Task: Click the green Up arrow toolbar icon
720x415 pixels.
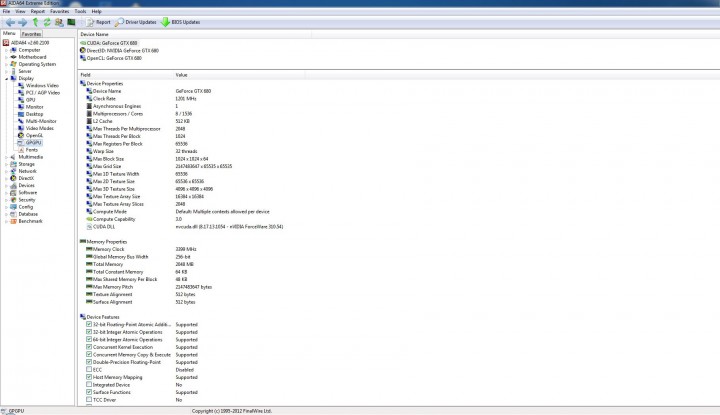Action: [35, 22]
